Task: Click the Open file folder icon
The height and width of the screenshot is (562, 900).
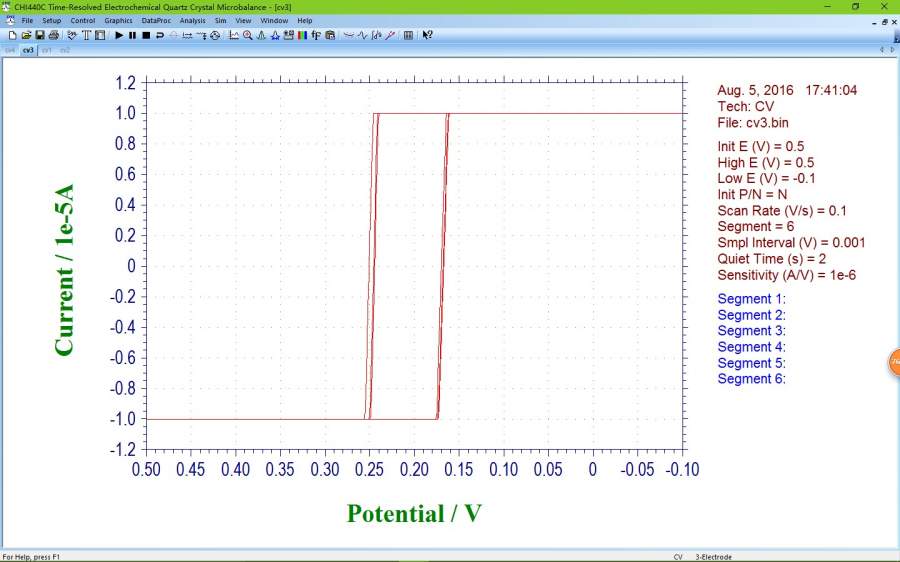Action: pos(26,35)
